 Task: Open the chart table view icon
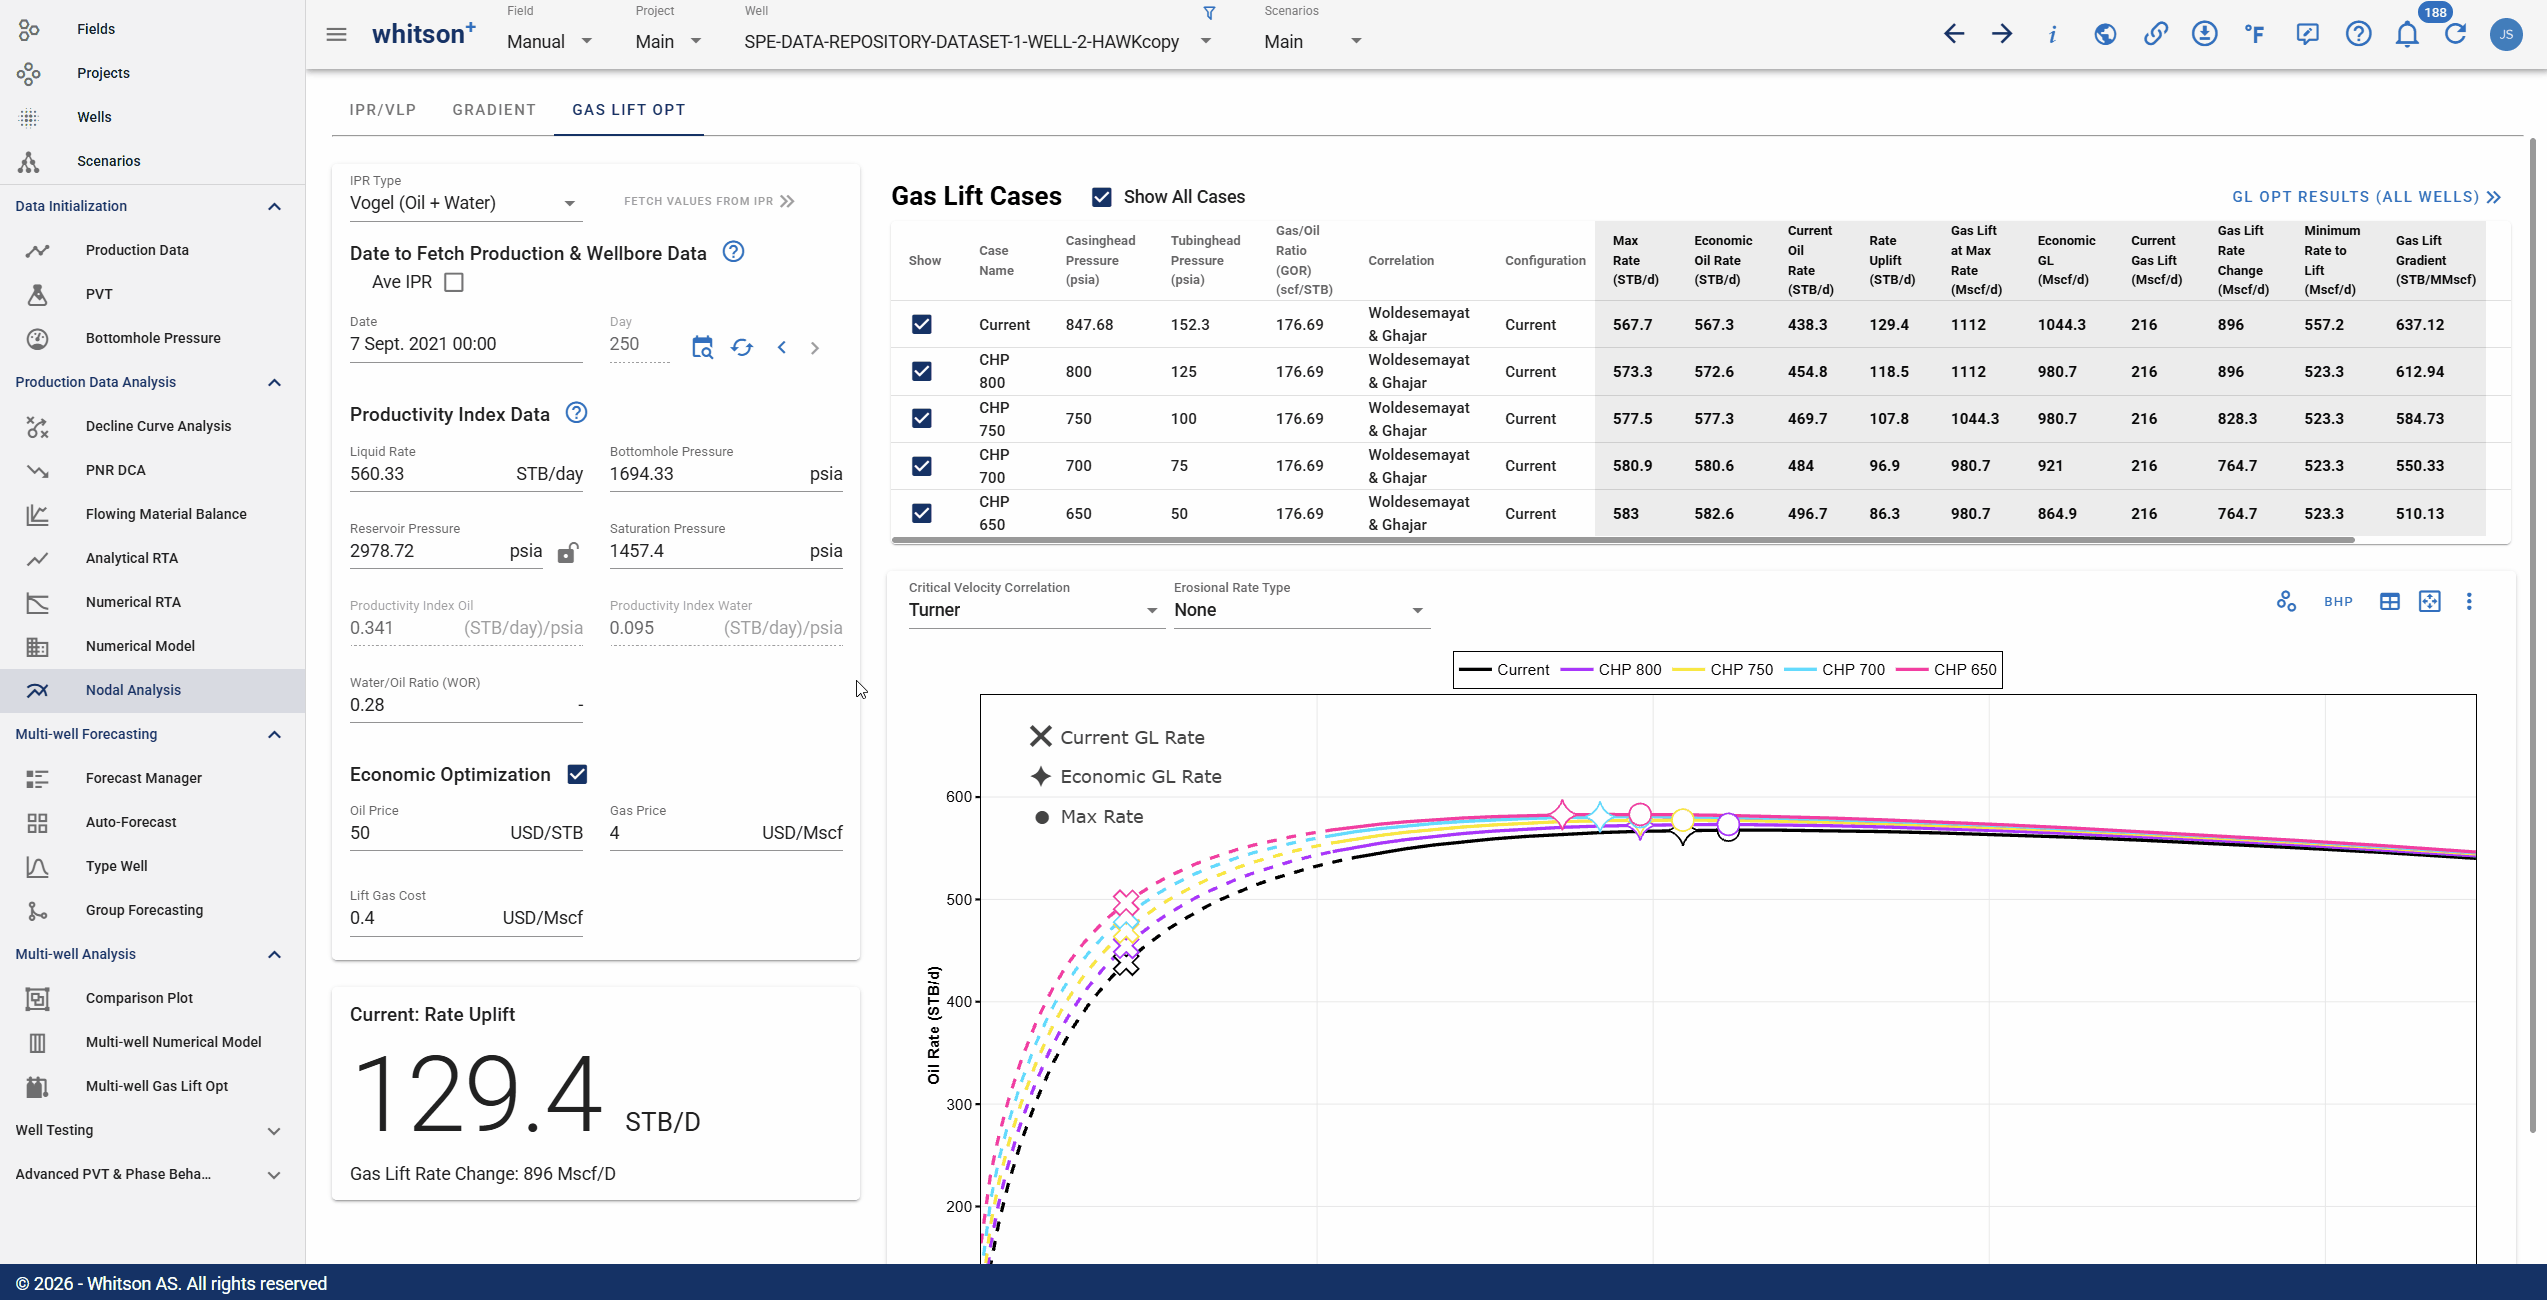click(x=2389, y=601)
